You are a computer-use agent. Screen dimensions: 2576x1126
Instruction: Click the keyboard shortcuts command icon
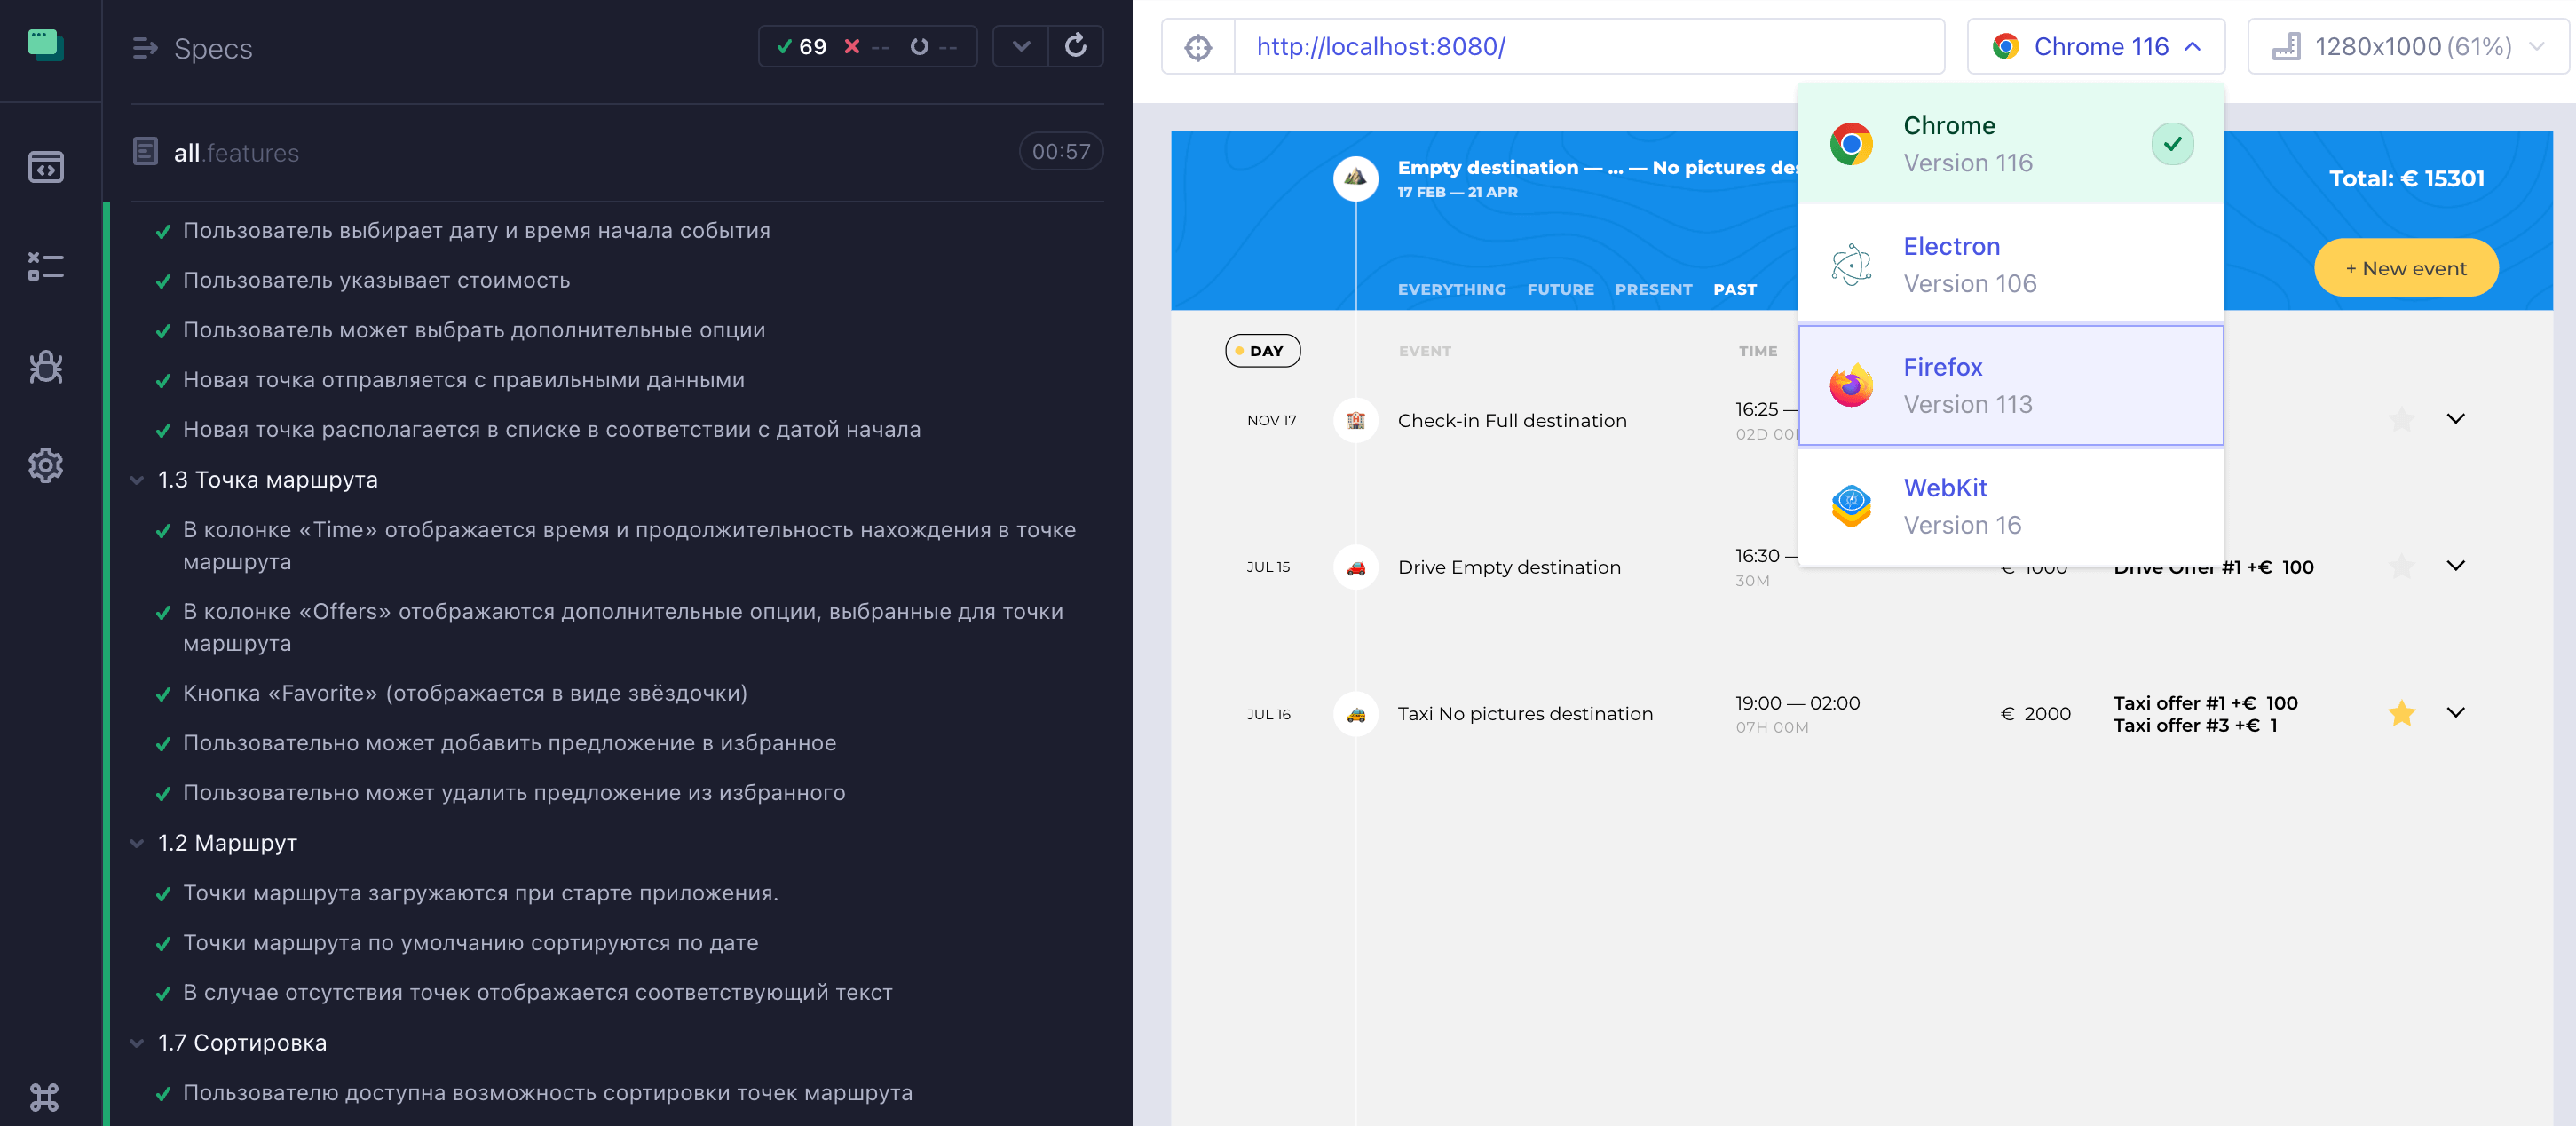pos(46,1097)
